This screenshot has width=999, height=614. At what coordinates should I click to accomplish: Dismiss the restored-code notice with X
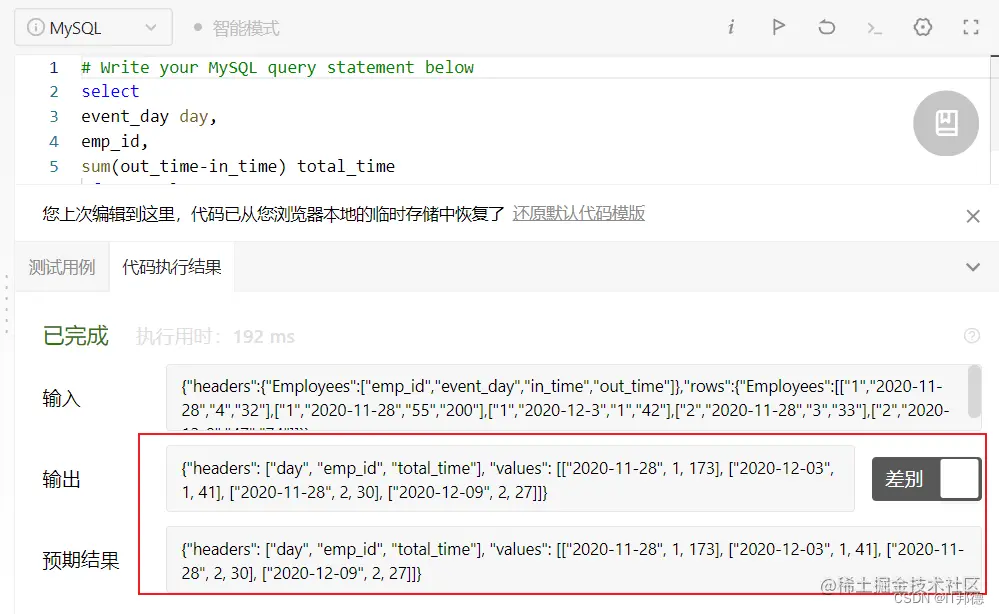pos(972,216)
